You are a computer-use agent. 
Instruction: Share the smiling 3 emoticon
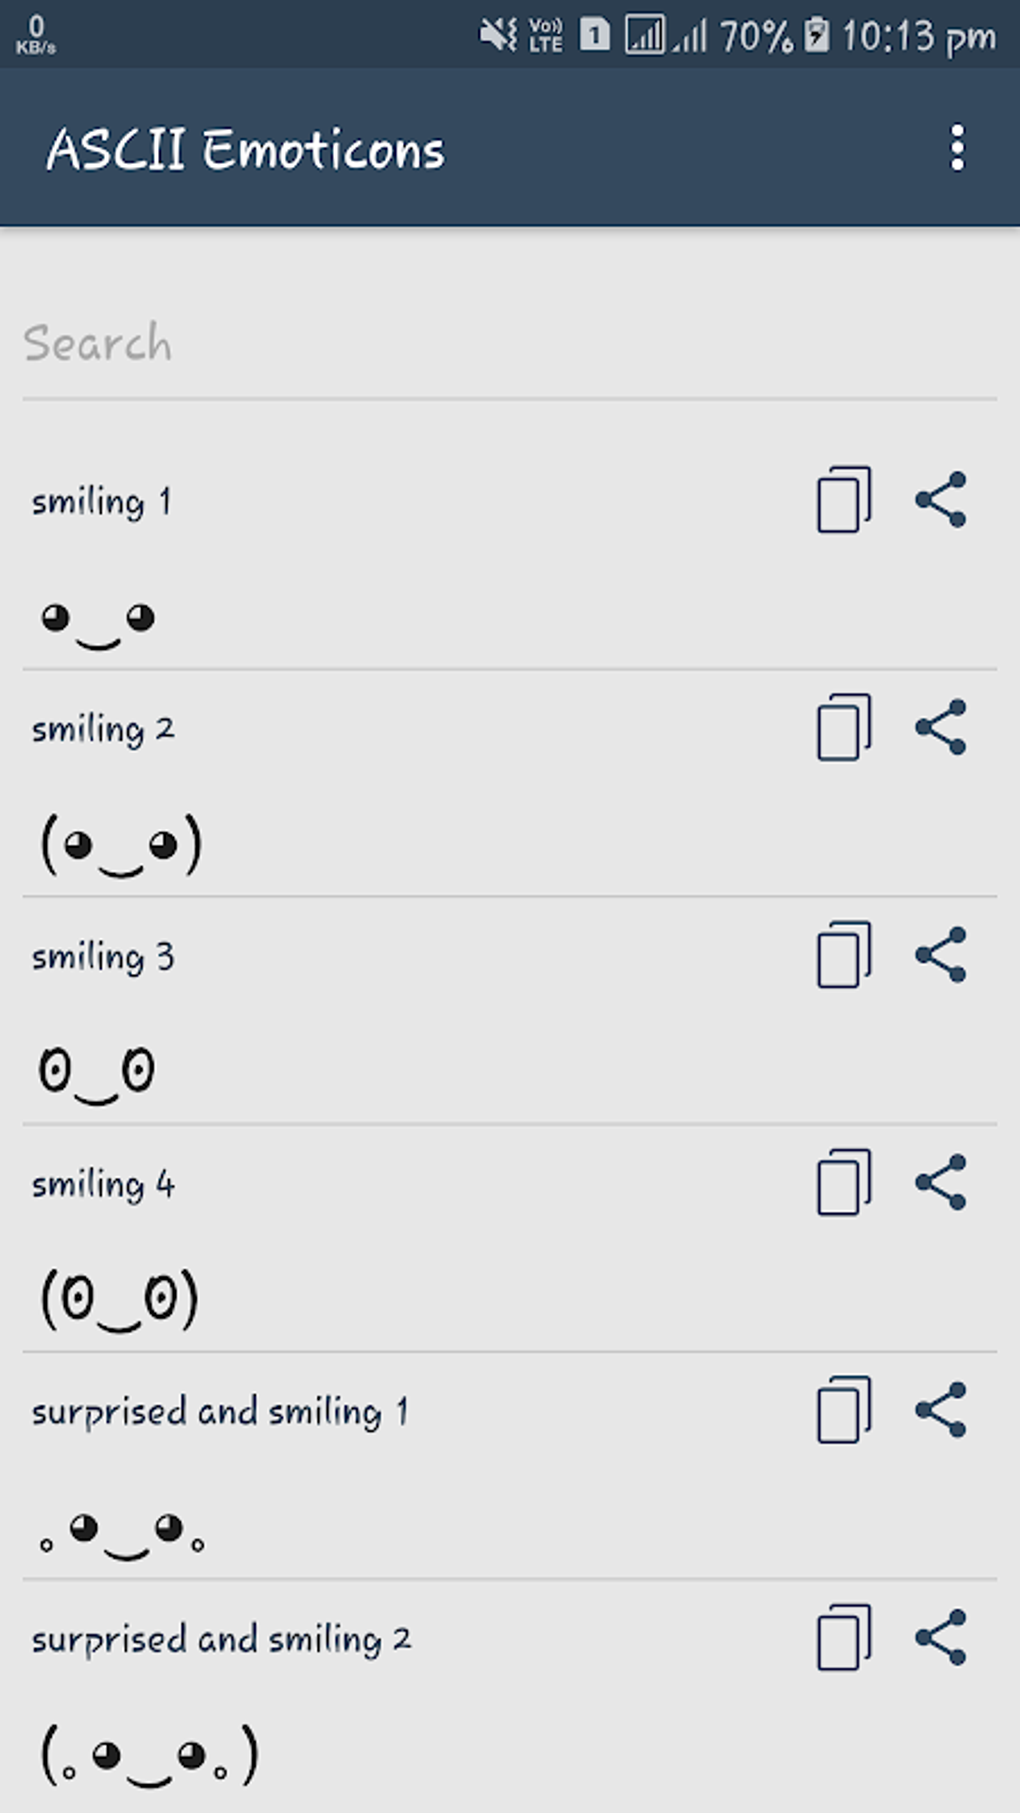(x=941, y=955)
